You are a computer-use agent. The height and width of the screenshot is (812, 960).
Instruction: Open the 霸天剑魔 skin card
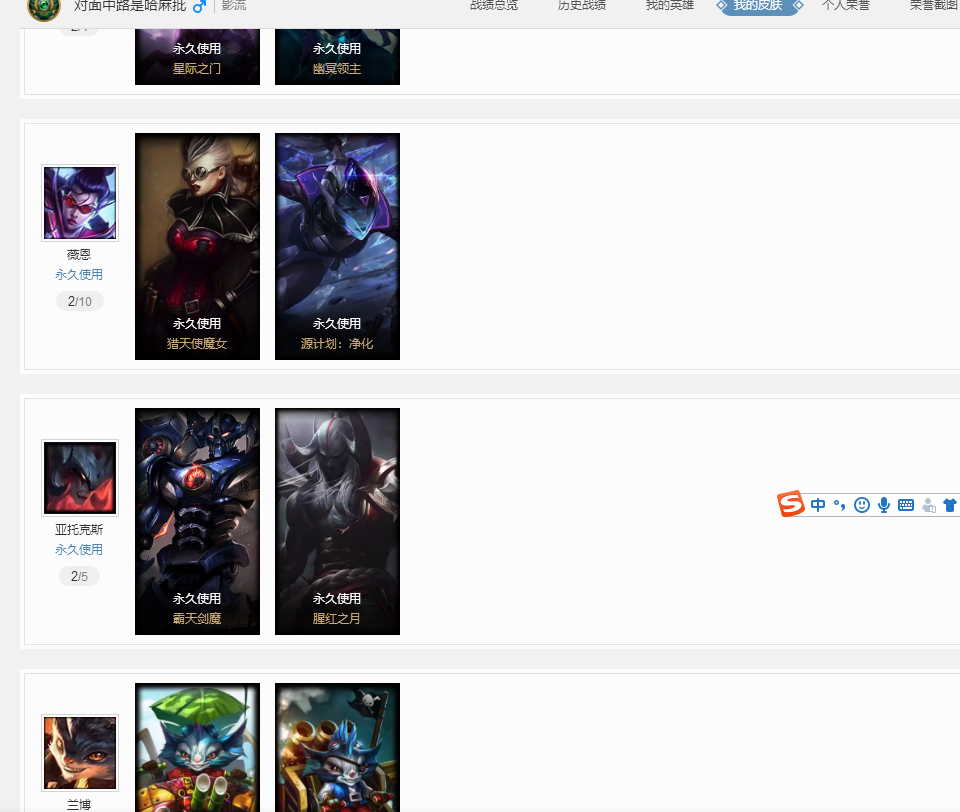click(197, 521)
